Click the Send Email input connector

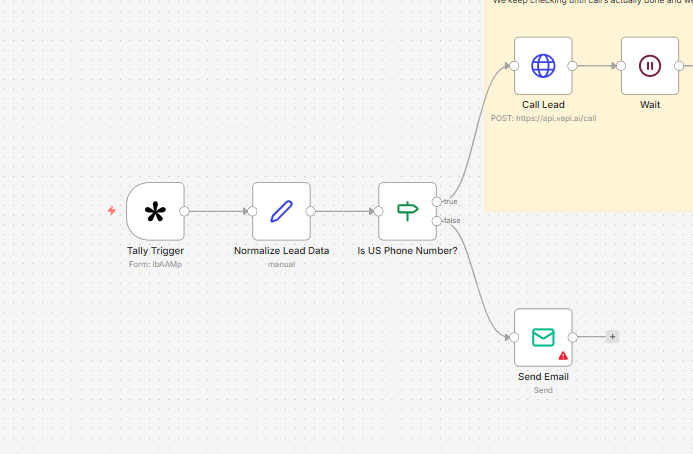(514, 337)
